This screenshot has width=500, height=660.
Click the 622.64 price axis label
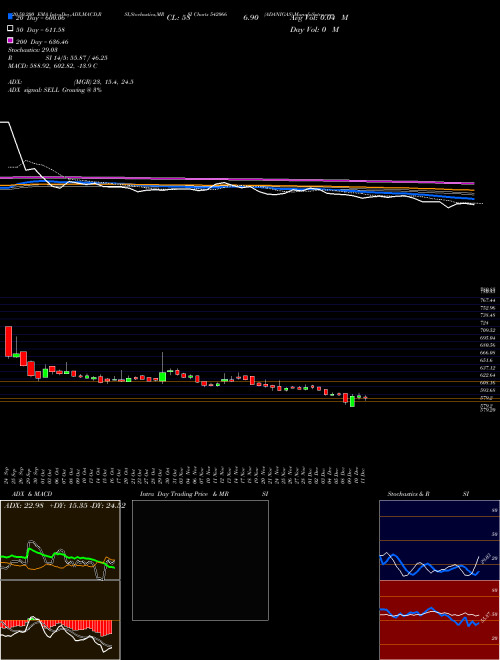(488, 375)
